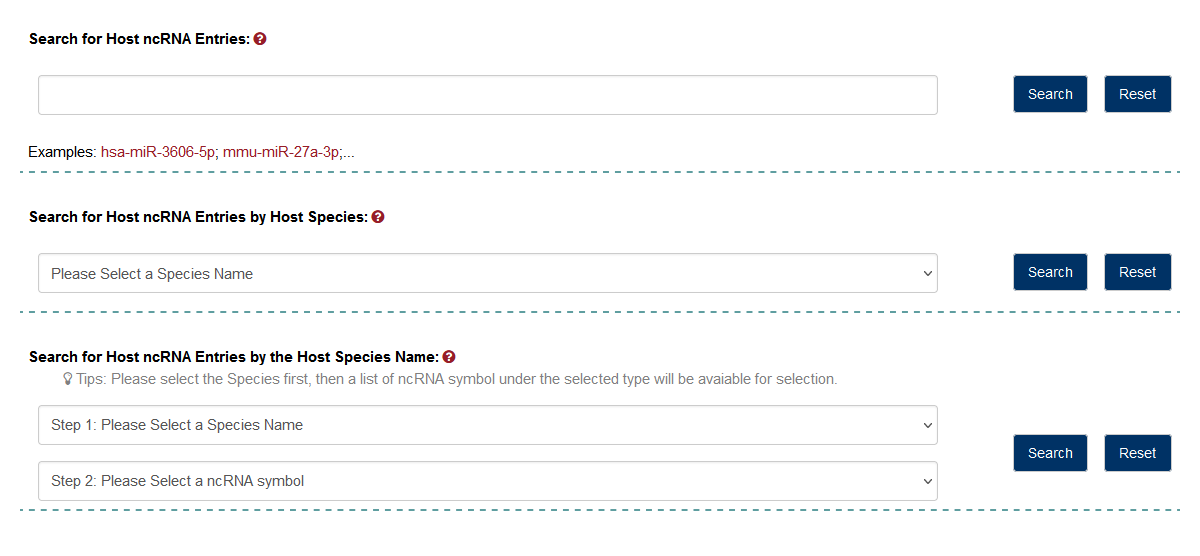
Task: Select example link hsa-miR-3606-5p
Action: (158, 153)
